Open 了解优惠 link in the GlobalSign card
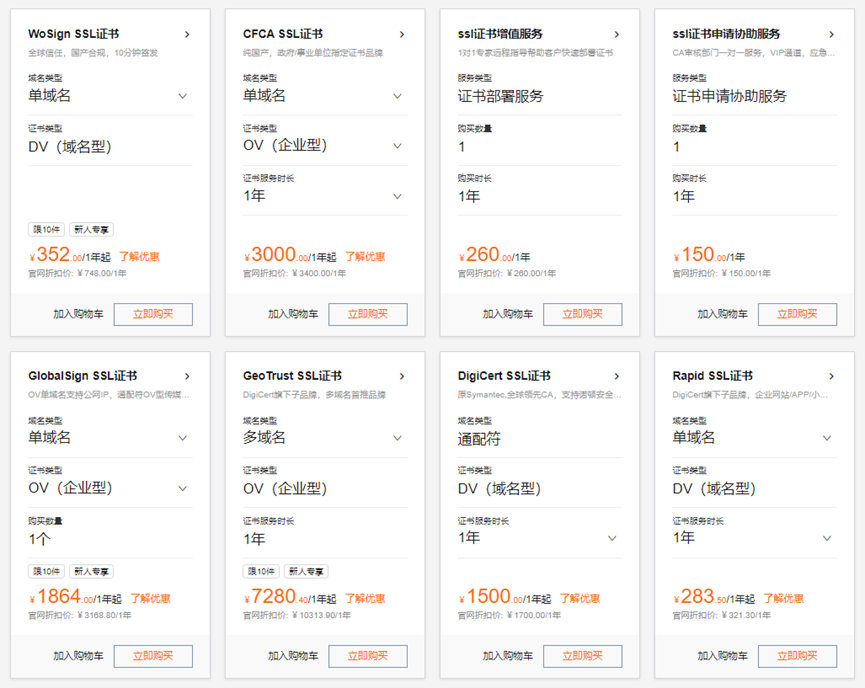This screenshot has width=865, height=688. click(150, 599)
